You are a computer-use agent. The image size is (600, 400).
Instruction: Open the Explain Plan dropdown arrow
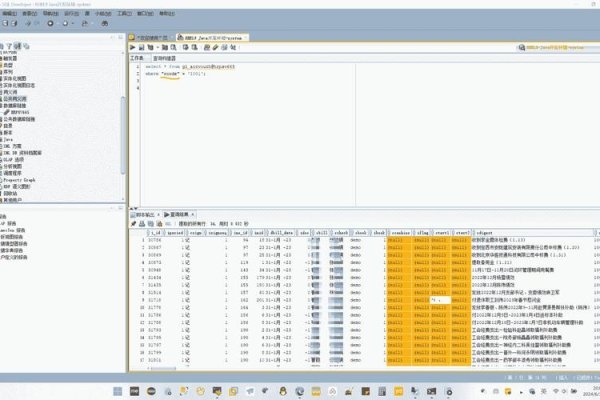tap(160, 47)
